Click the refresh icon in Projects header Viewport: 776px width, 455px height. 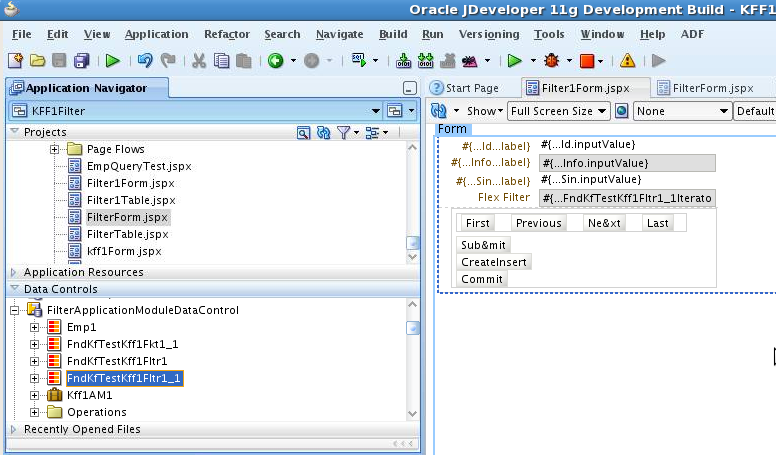pyautogui.click(x=324, y=133)
